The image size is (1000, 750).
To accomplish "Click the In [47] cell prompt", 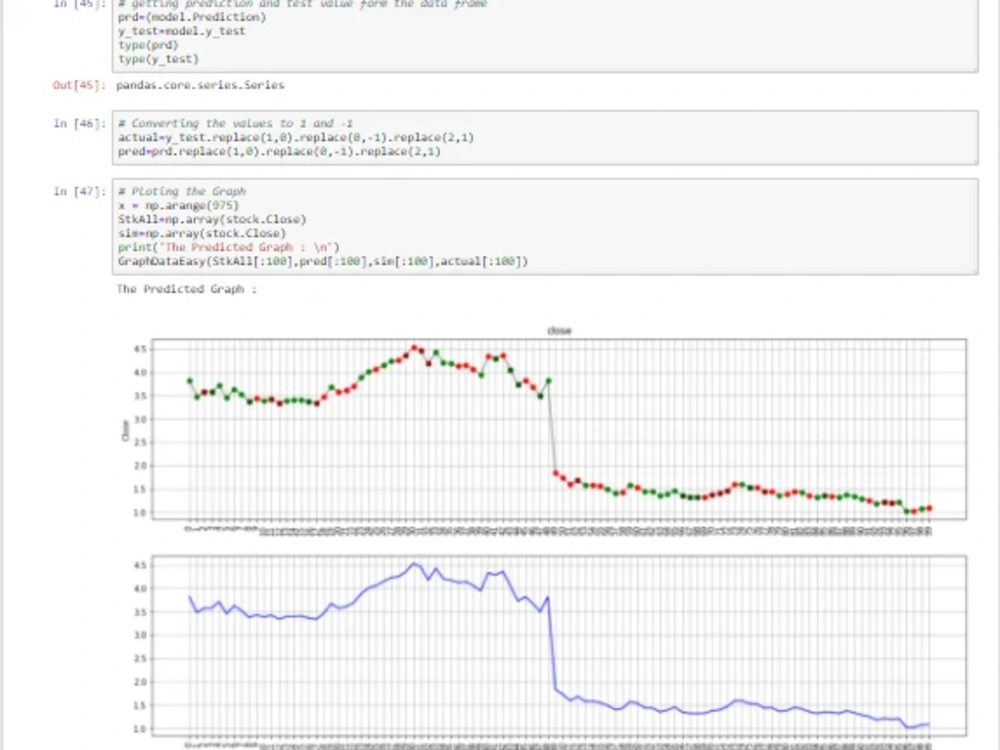I will [79, 191].
